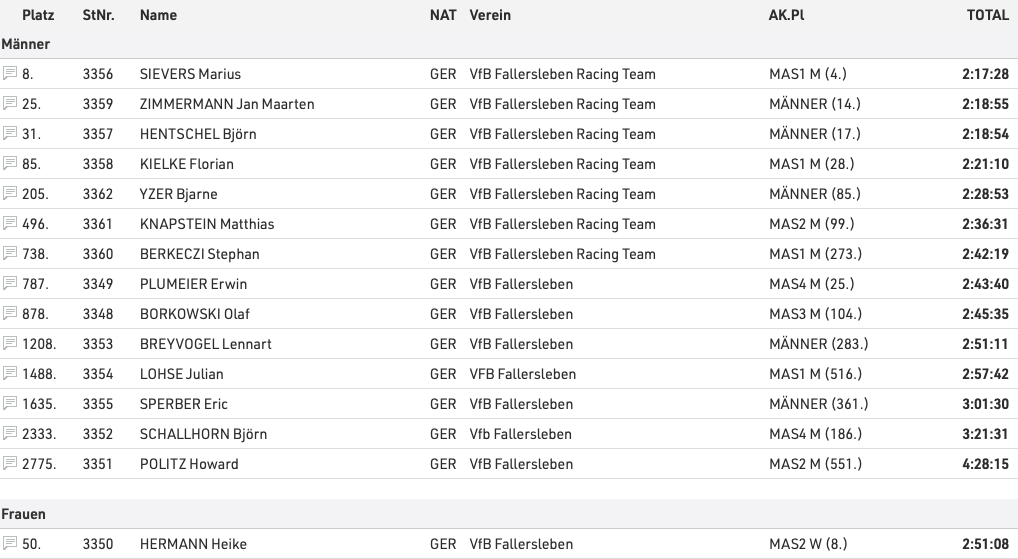Sort by the Platz column header
Viewport: 1018px width, 559px height.
click(38, 16)
